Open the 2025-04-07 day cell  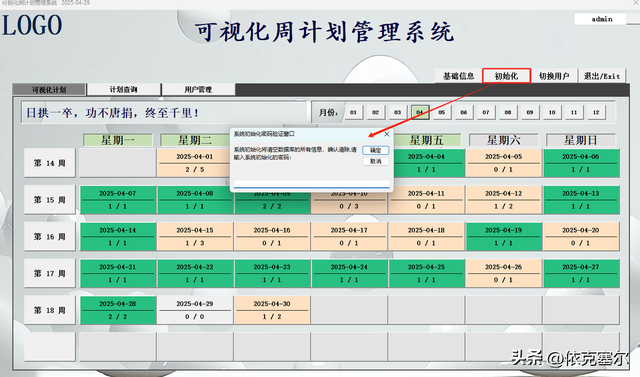click(x=118, y=200)
